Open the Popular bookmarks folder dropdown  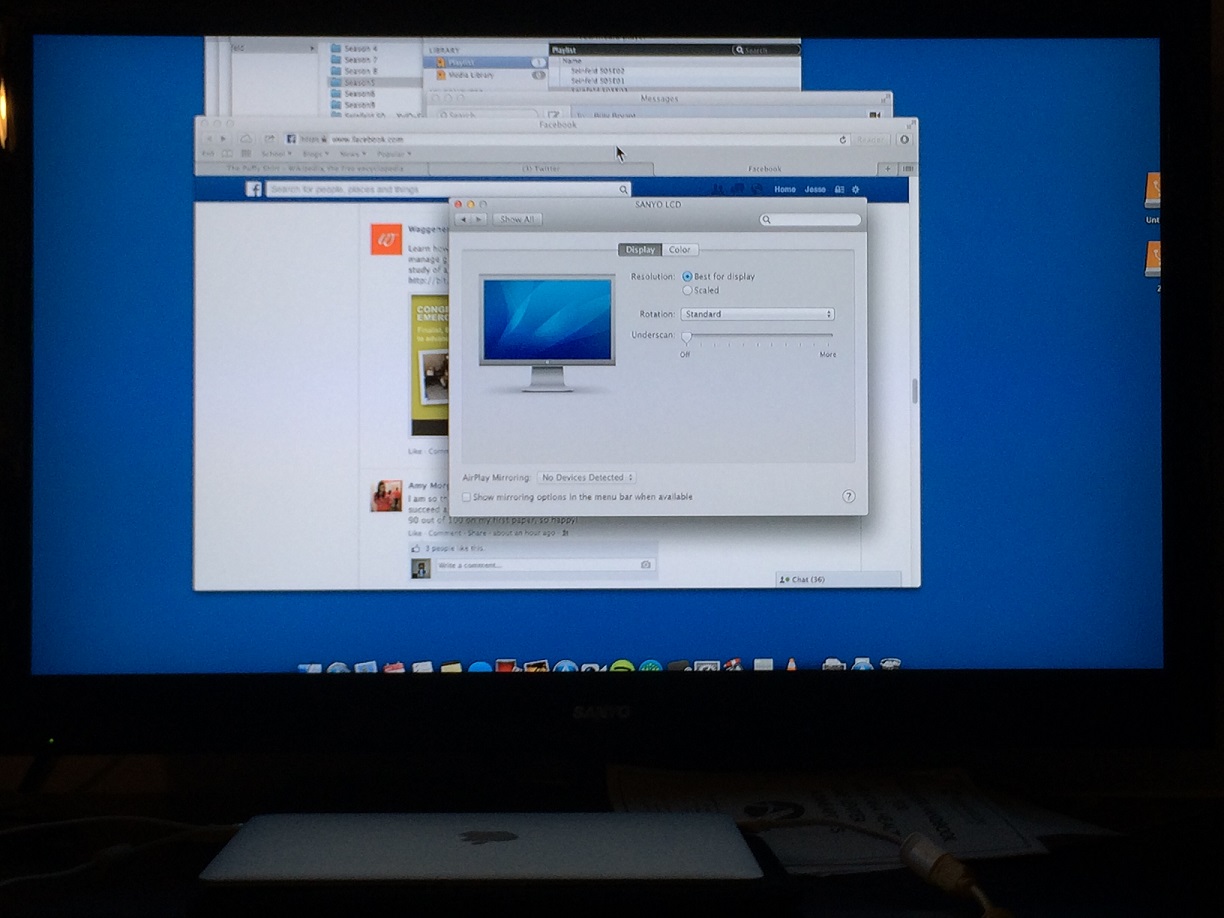[x=393, y=154]
